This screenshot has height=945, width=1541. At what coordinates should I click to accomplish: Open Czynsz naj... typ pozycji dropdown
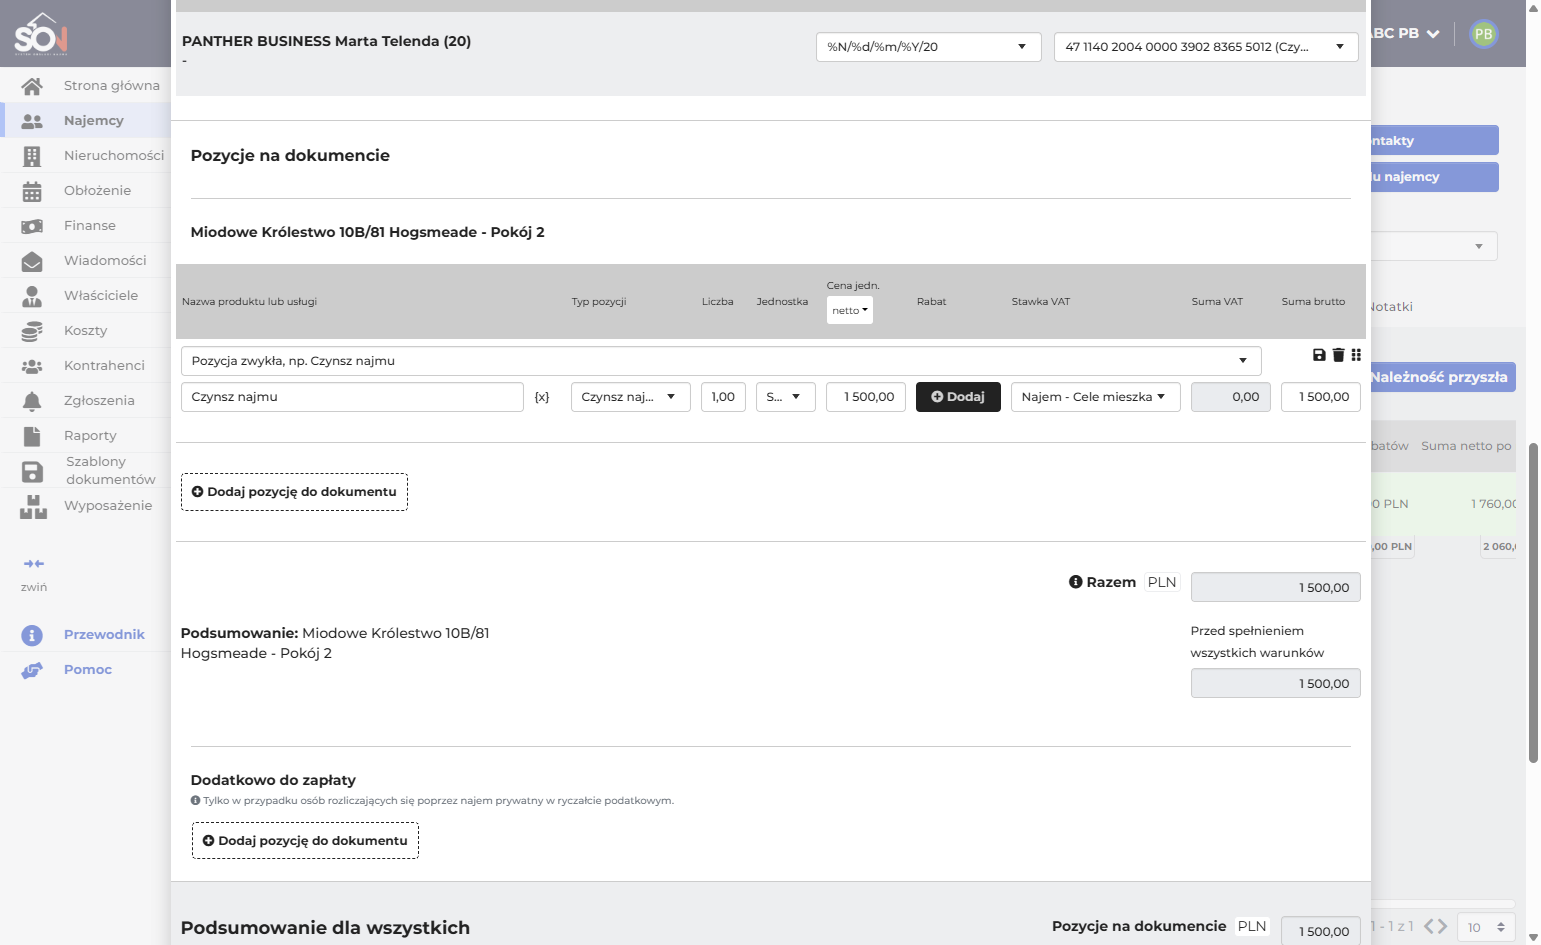click(x=630, y=397)
